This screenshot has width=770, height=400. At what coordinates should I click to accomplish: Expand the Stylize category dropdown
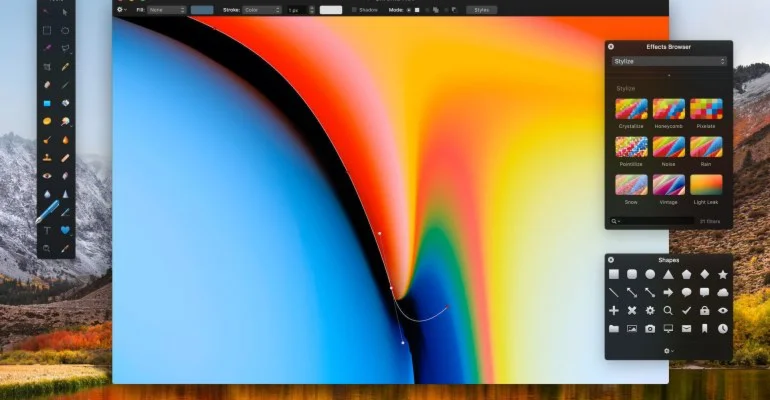tap(669, 61)
